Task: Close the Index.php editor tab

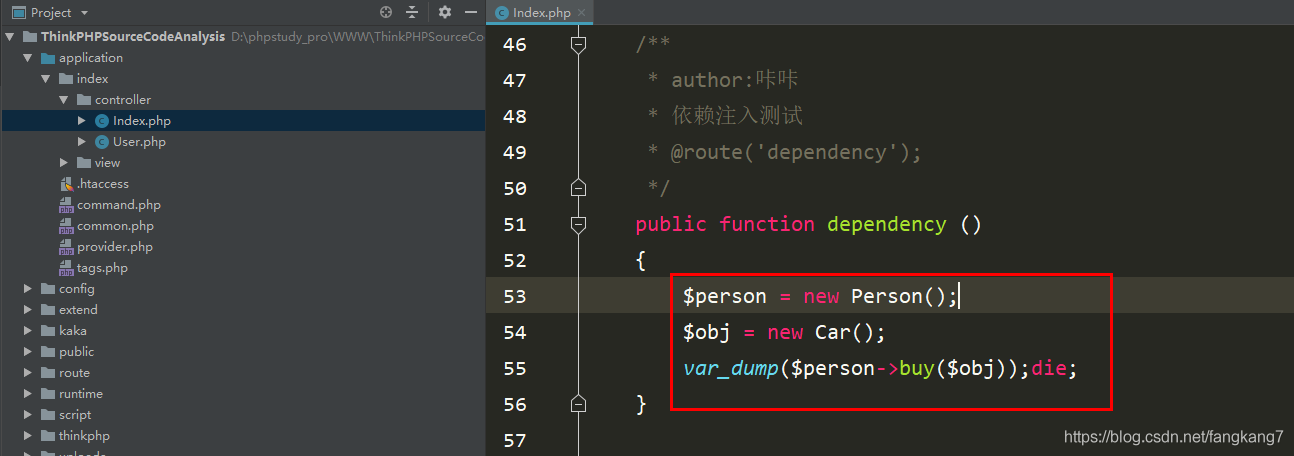Action: (581, 13)
